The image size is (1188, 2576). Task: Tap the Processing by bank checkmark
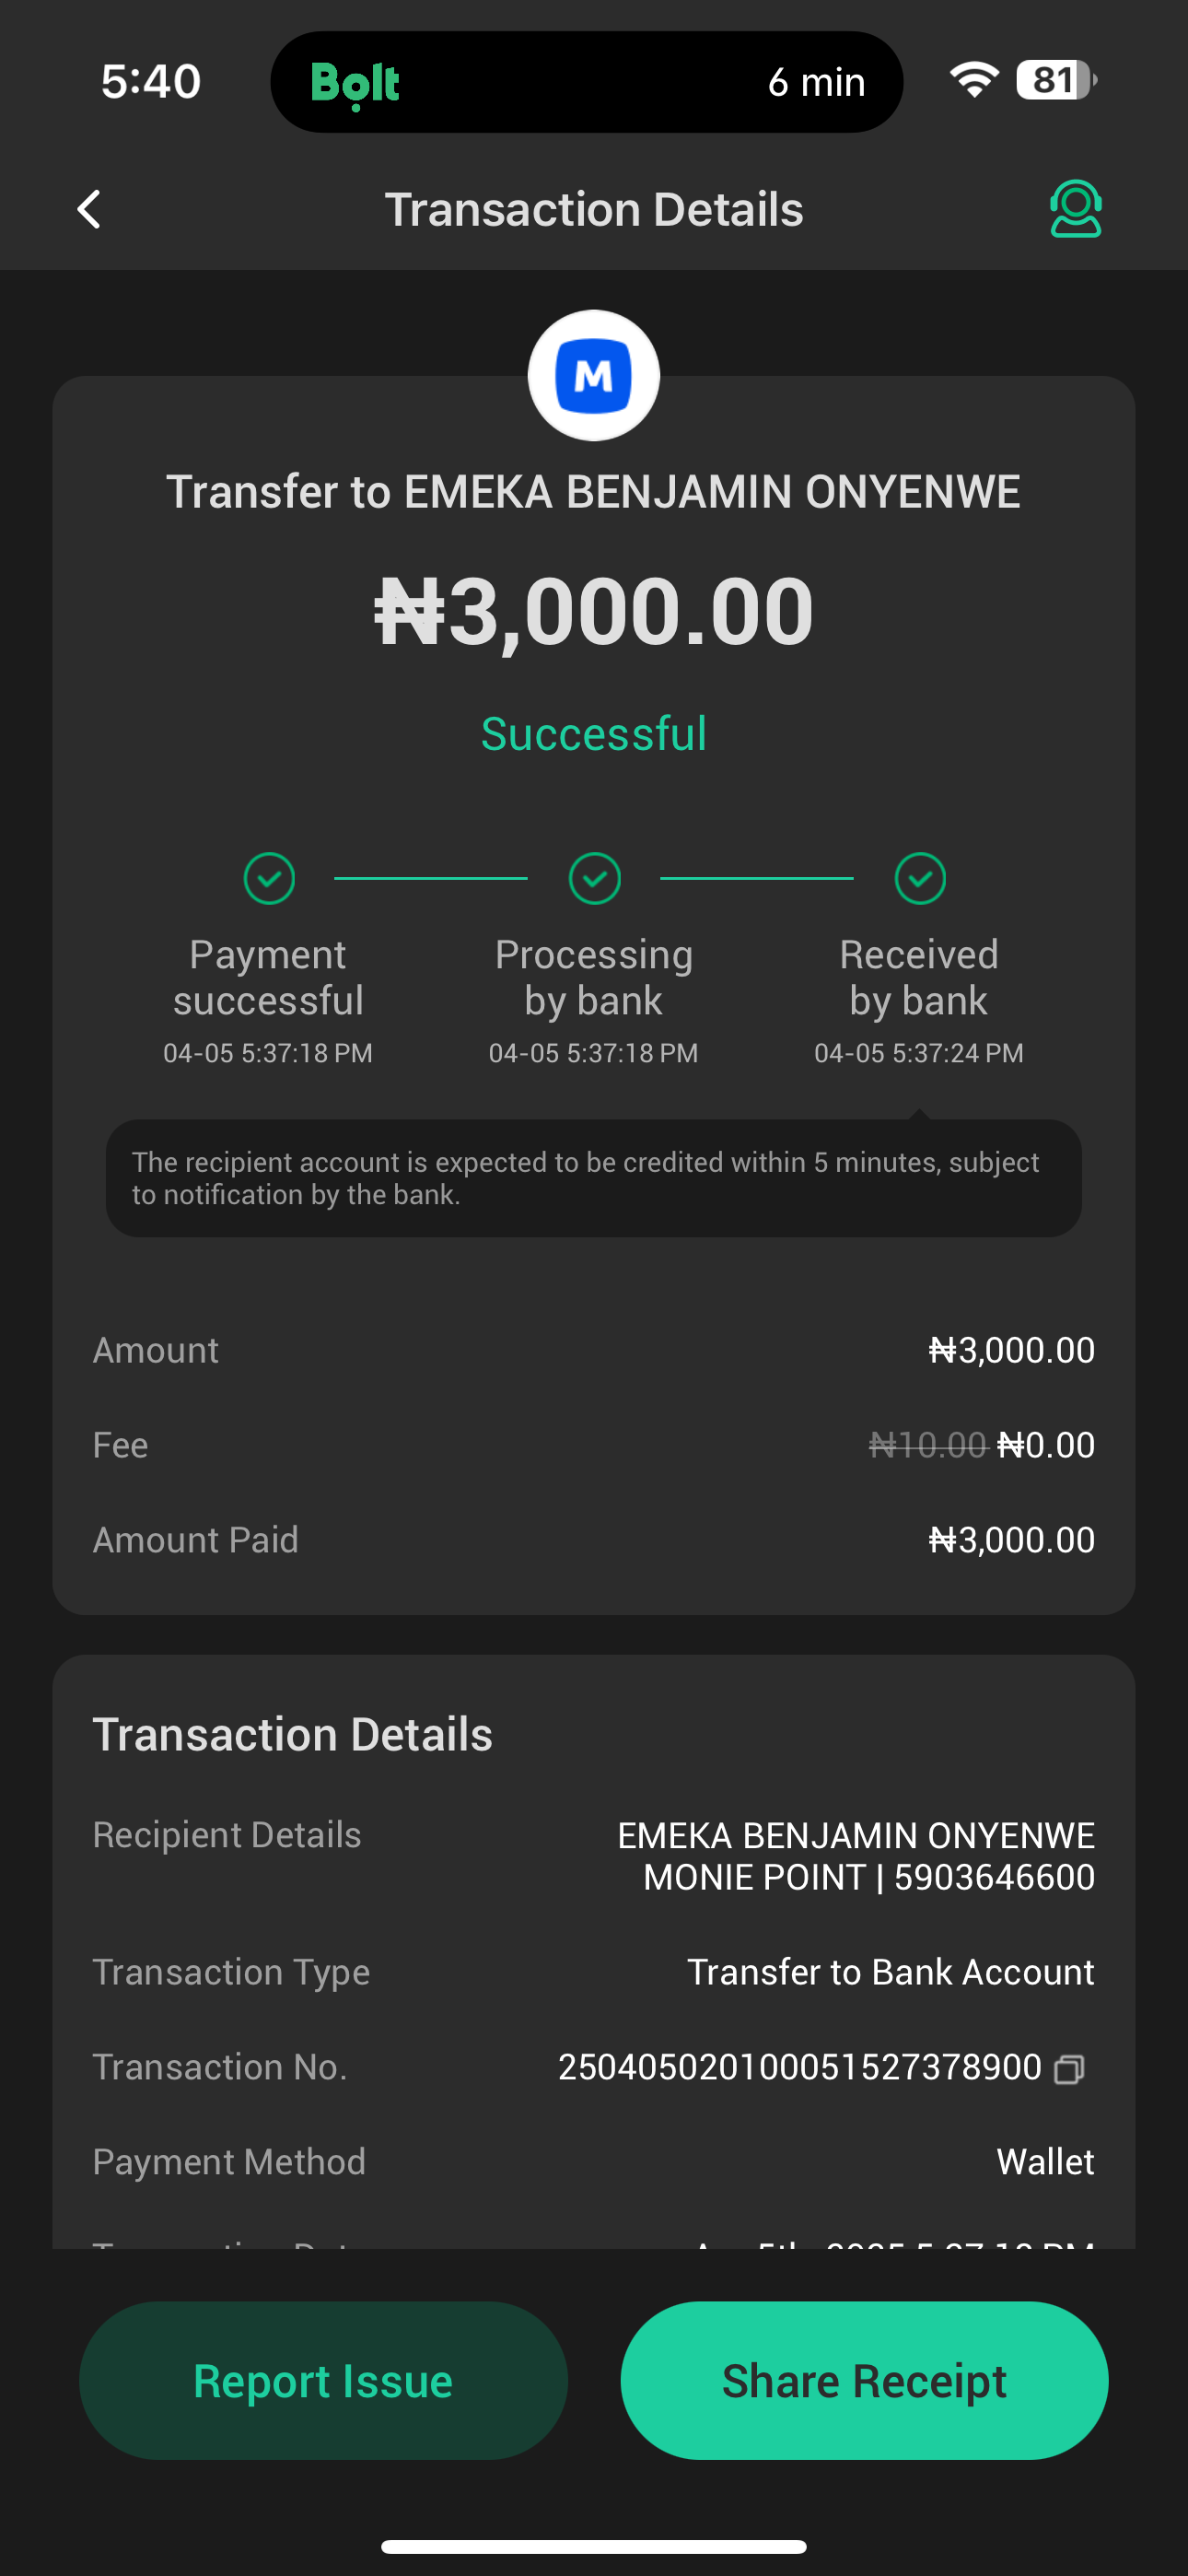(x=594, y=878)
